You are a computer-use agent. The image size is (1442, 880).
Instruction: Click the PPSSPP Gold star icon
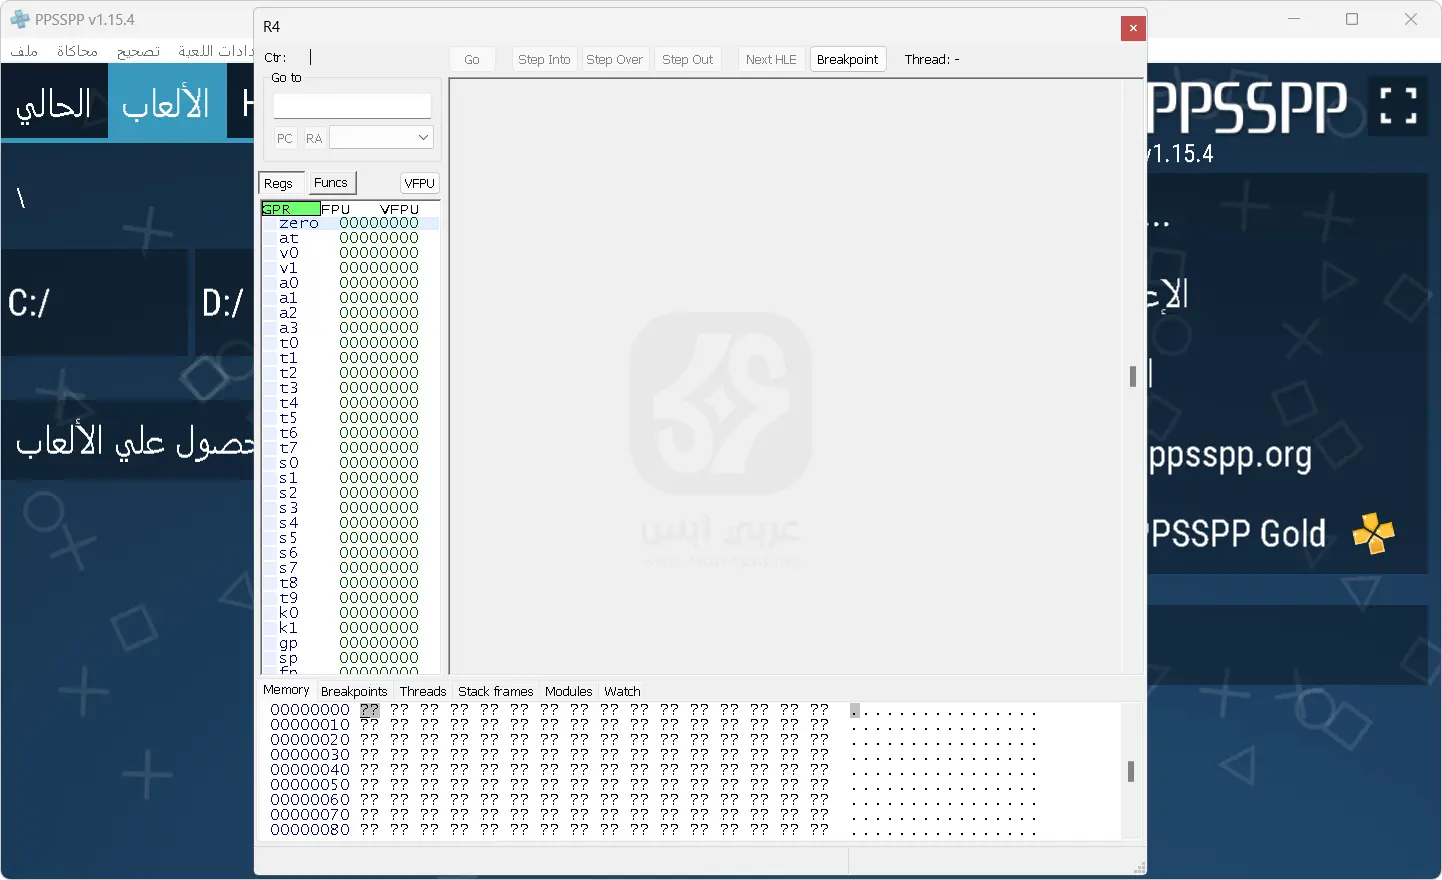(1373, 533)
